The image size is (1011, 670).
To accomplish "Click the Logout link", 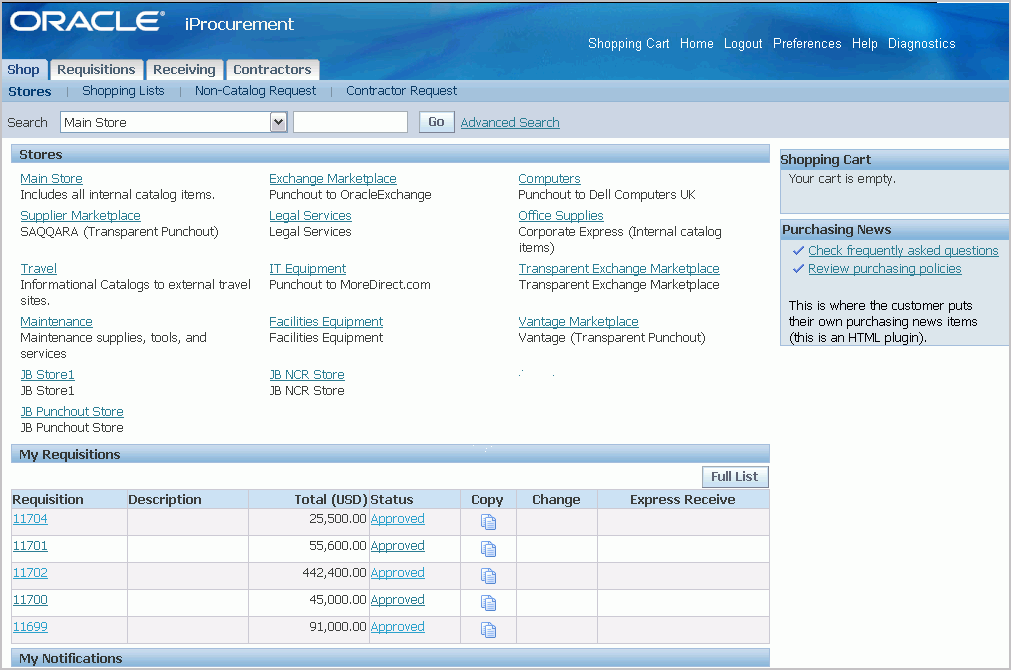I will click(x=743, y=44).
